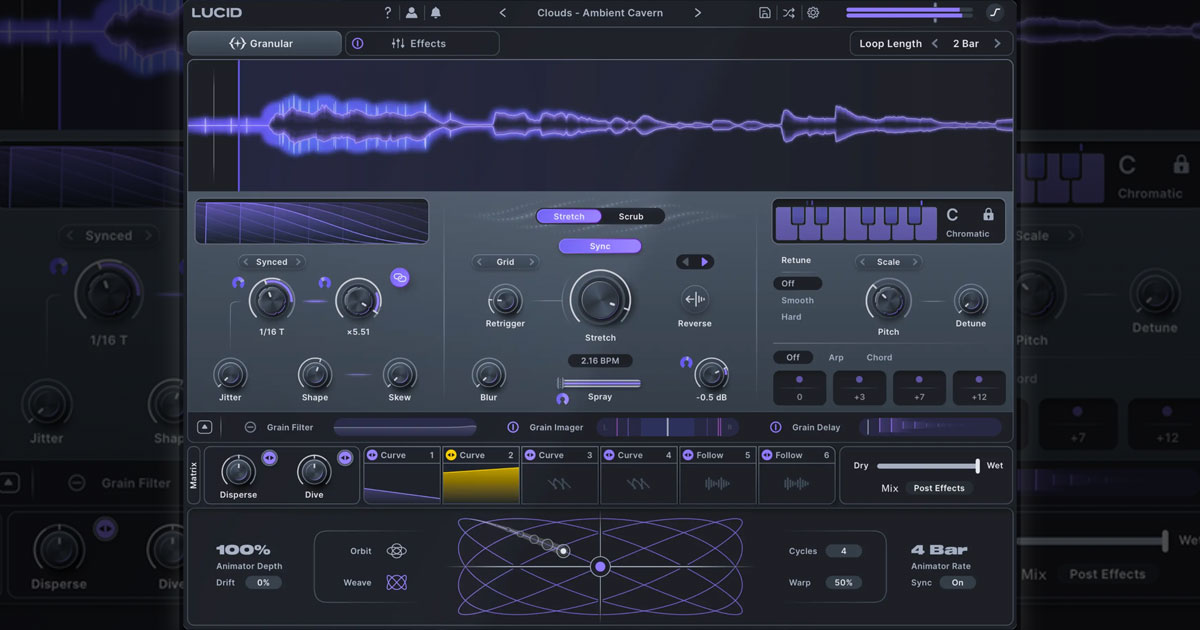This screenshot has width=1200, height=630.
Task: Expand the panel with the up-arrow button
Action: coord(204,427)
